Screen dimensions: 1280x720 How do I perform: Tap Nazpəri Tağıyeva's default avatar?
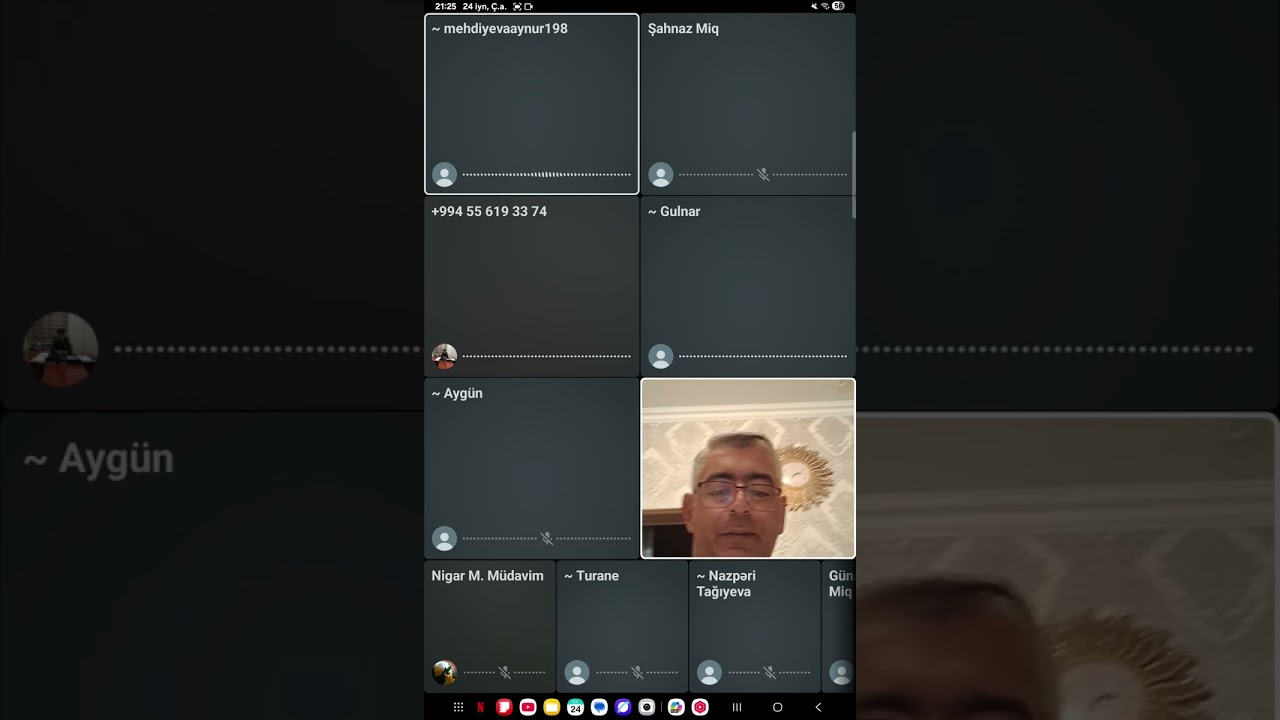click(709, 673)
